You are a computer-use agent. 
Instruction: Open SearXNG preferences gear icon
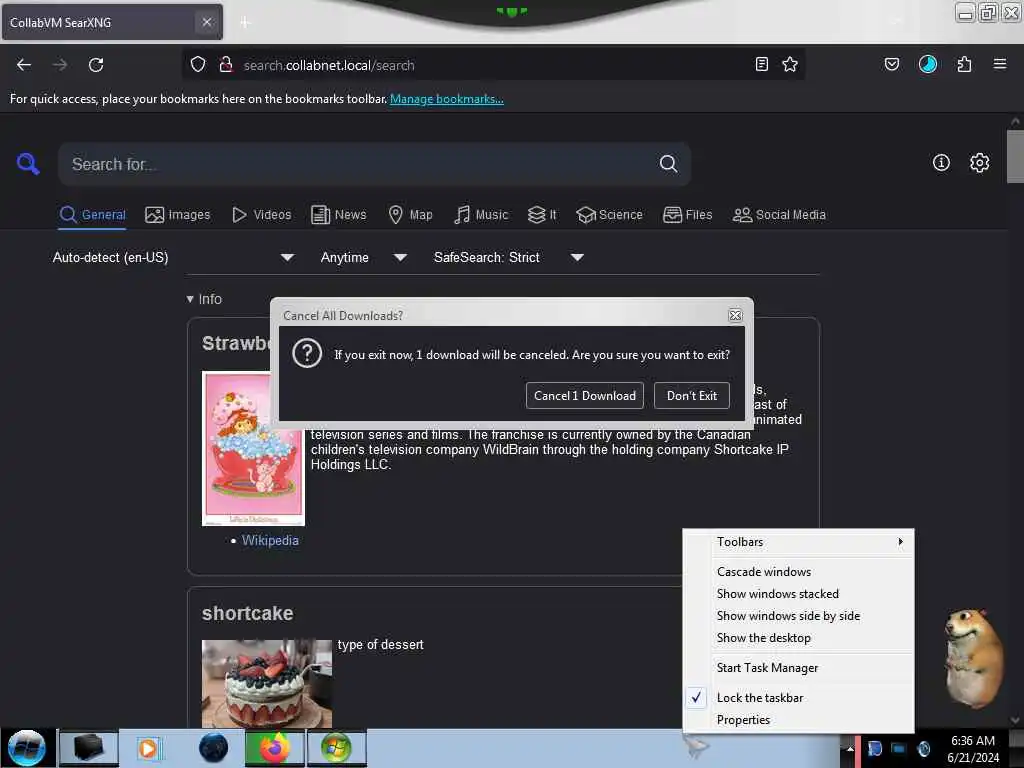point(980,163)
